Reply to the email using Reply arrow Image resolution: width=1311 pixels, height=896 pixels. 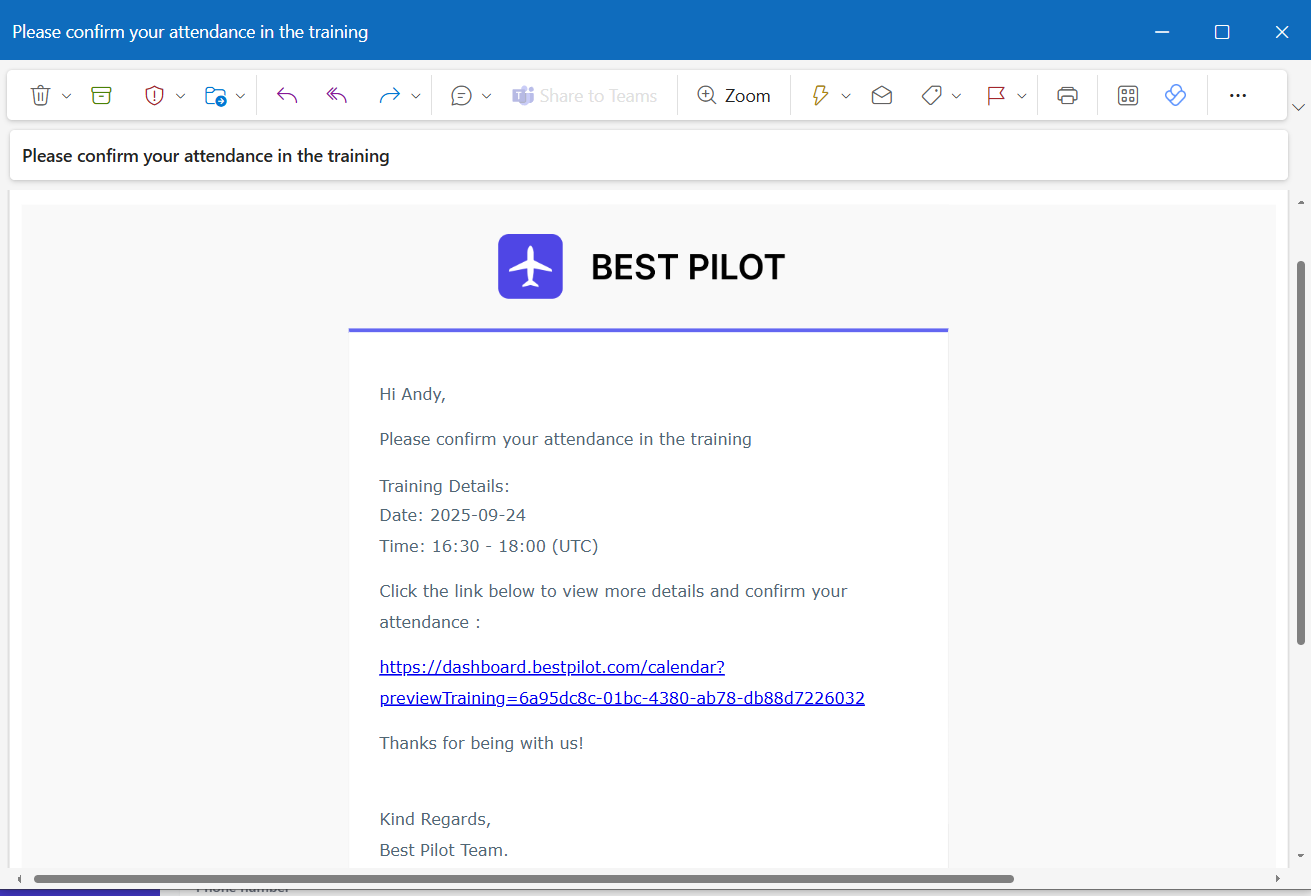tap(287, 96)
